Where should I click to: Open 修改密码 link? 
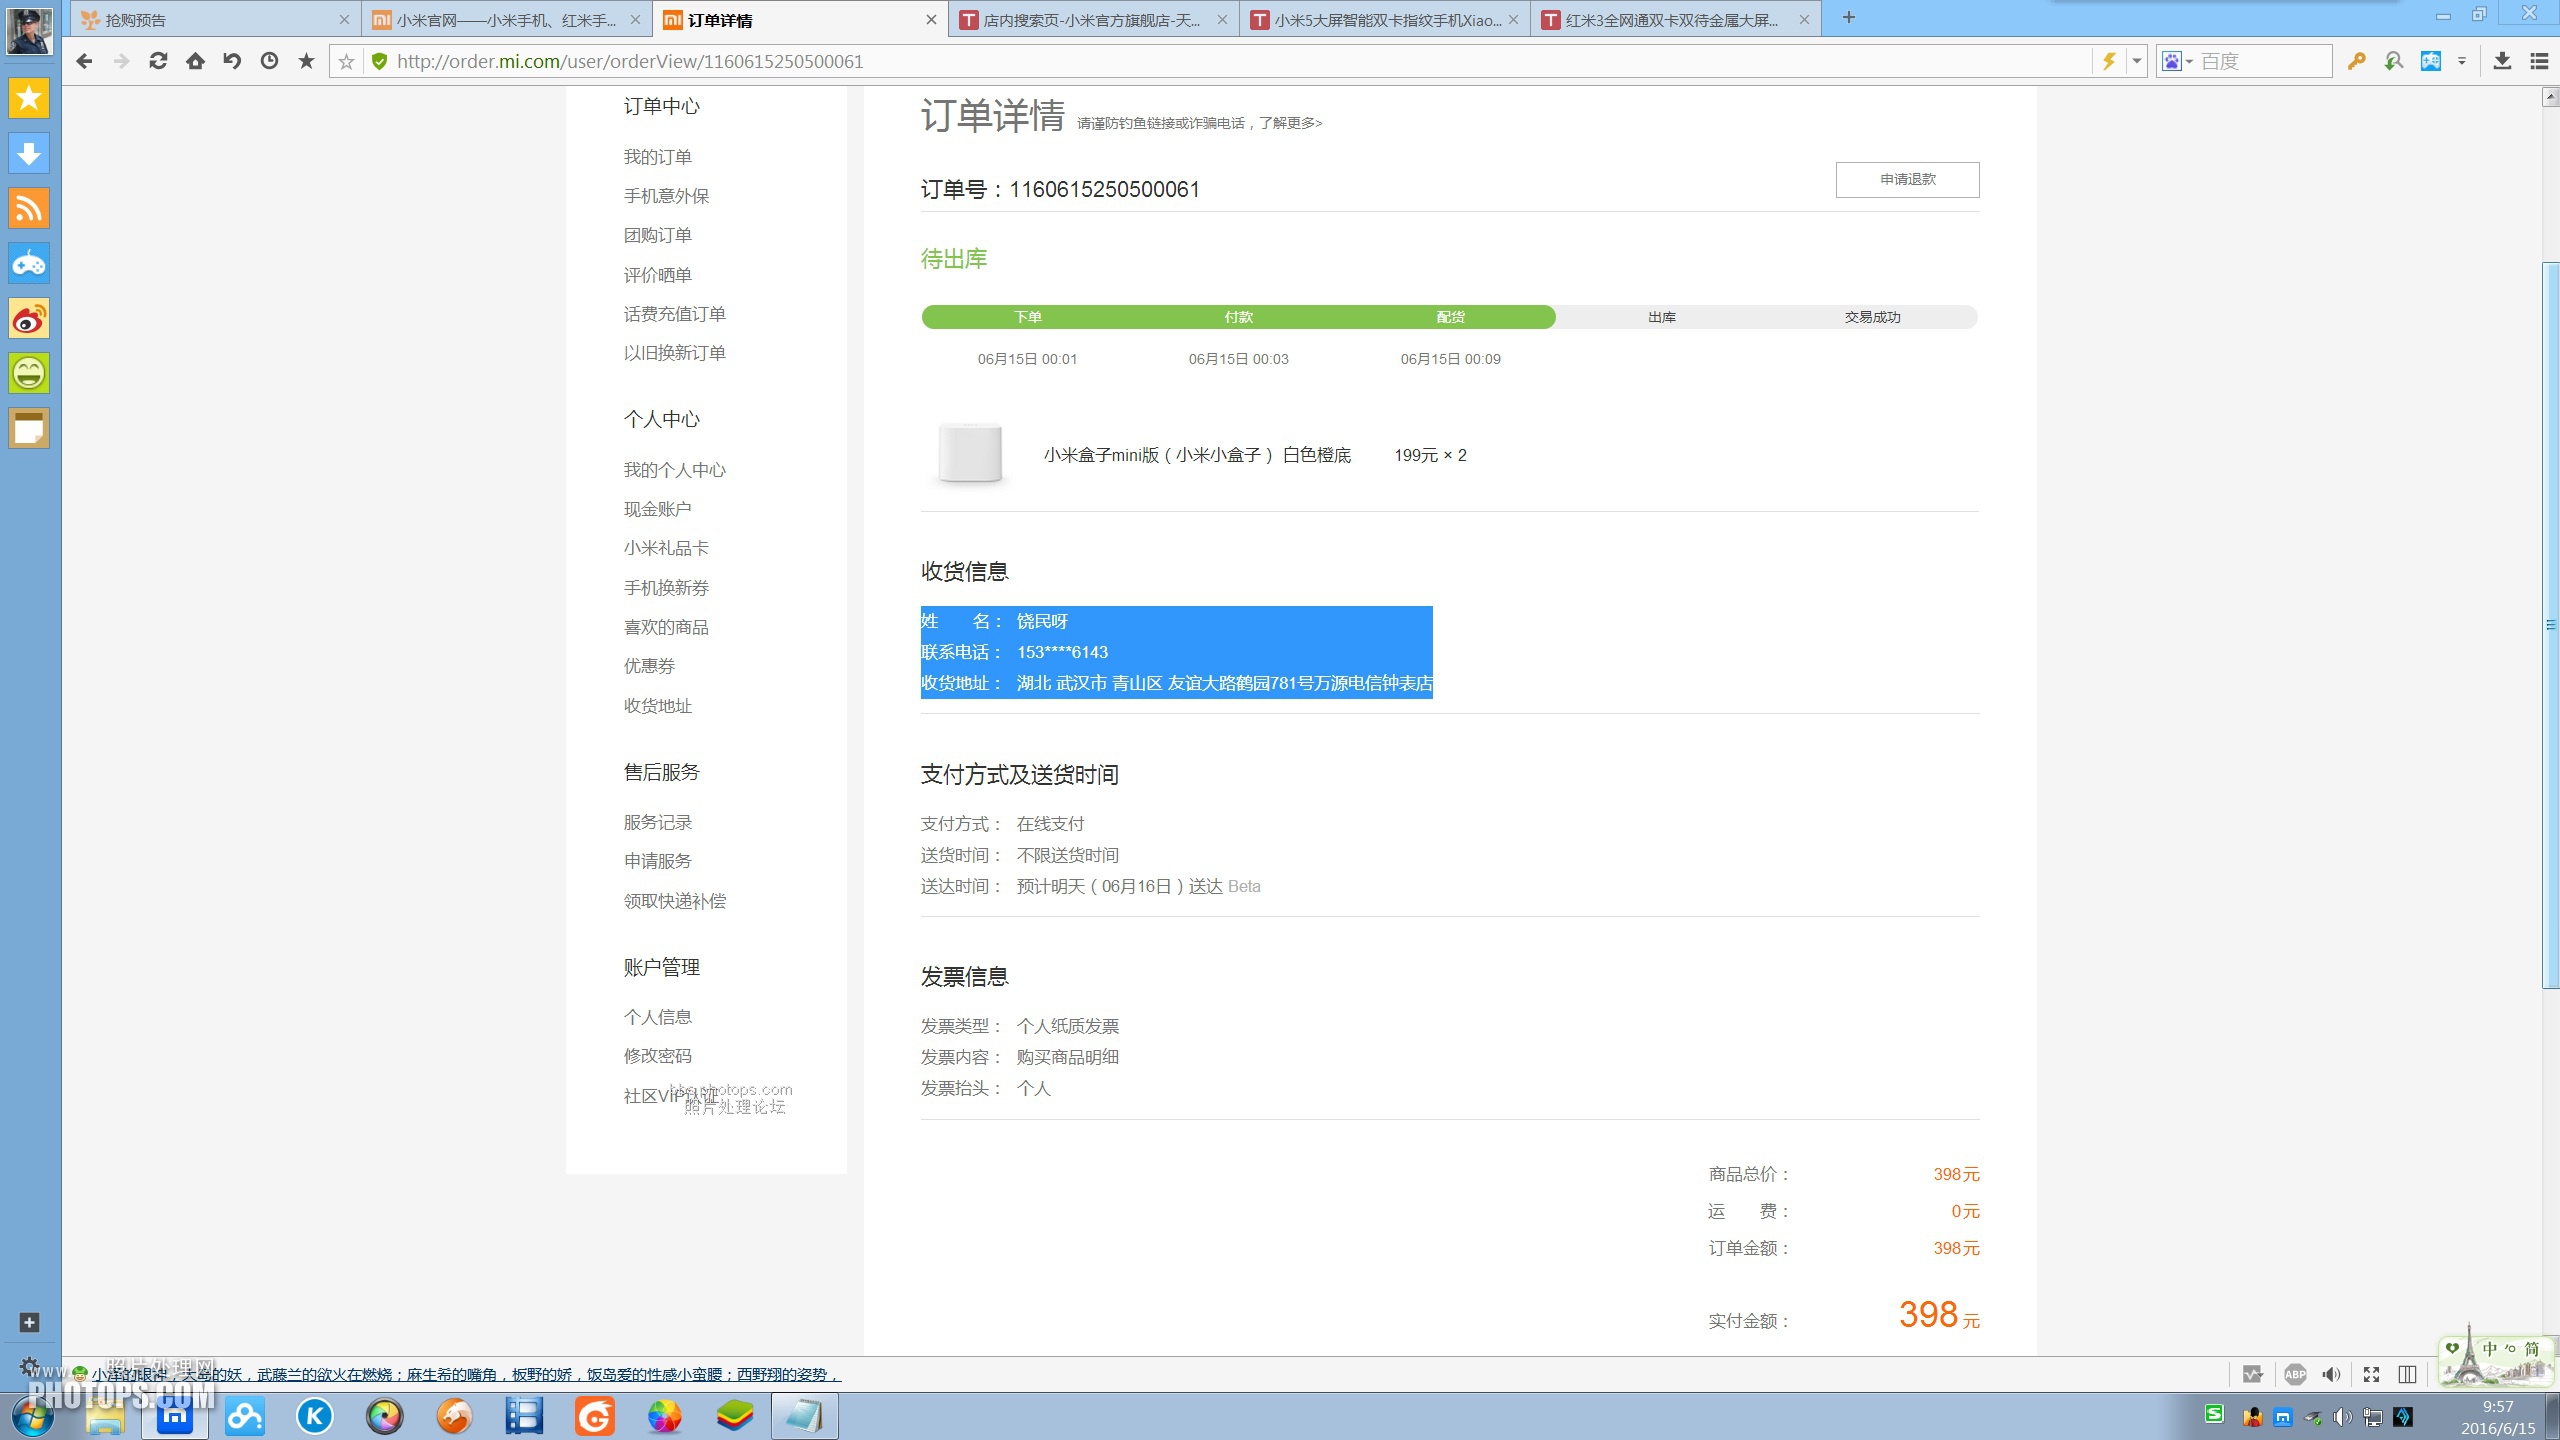tap(657, 1056)
